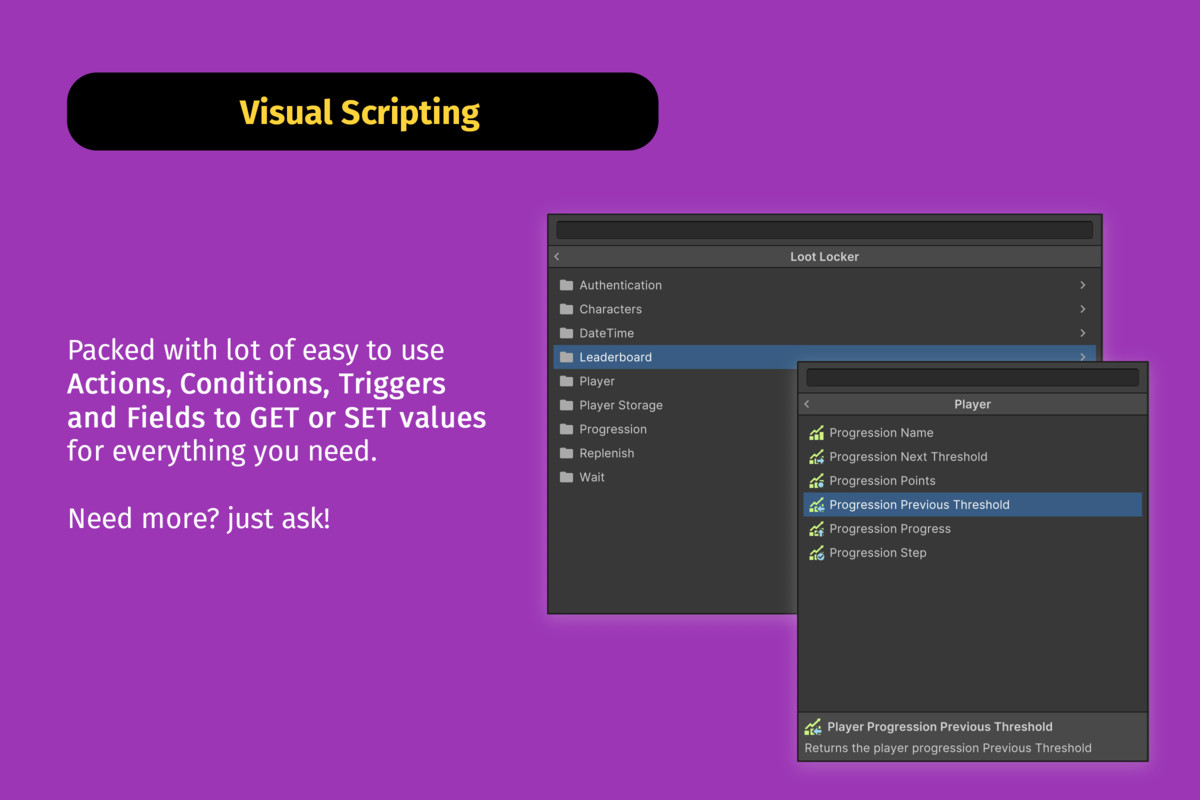Expand the Authentication chevron arrow
This screenshot has height=800, width=1200.
tap(1083, 285)
